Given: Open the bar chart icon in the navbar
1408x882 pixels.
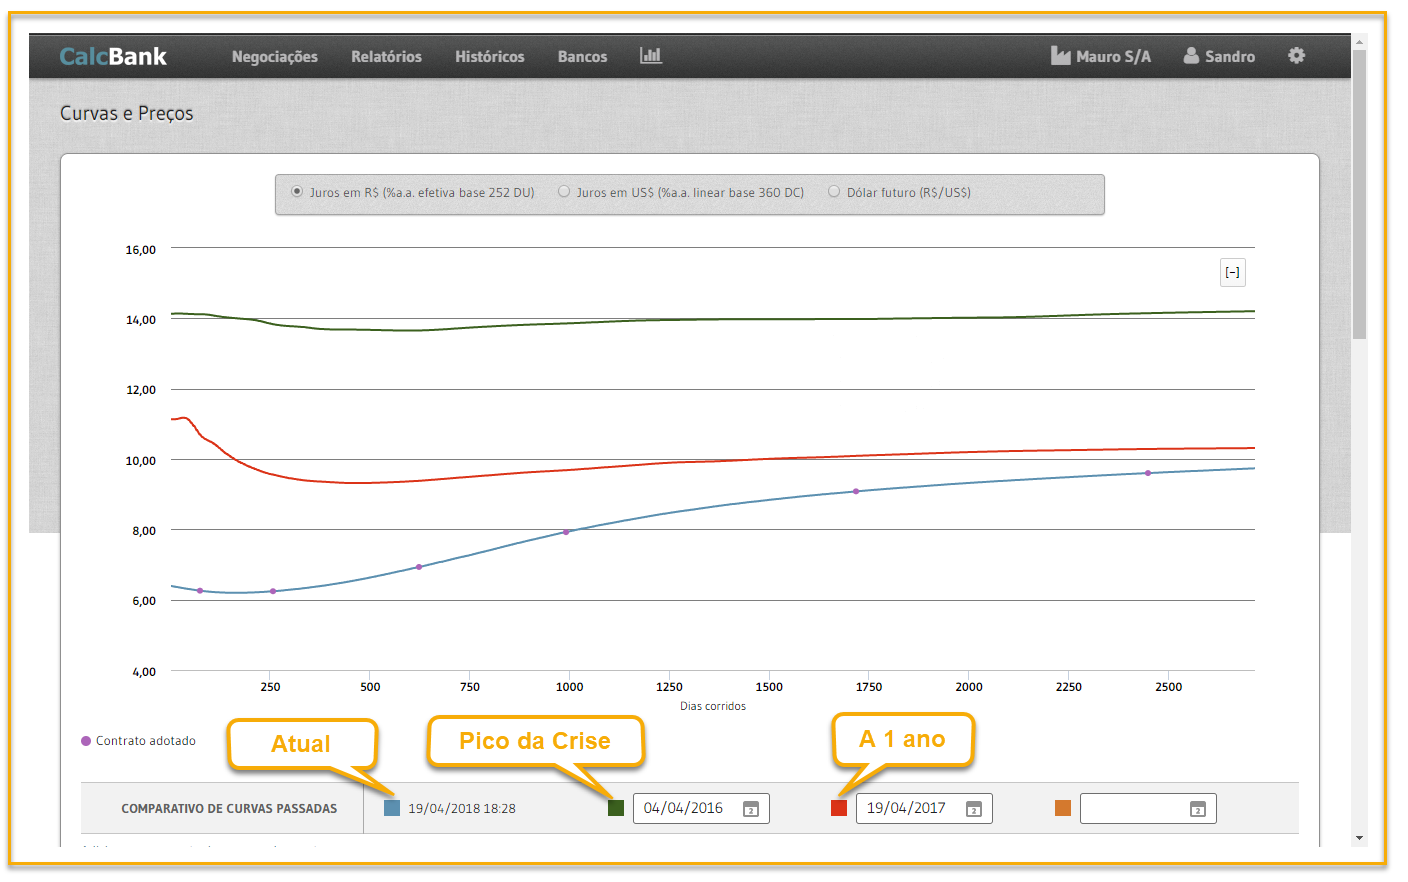Looking at the screenshot, I should coord(651,56).
